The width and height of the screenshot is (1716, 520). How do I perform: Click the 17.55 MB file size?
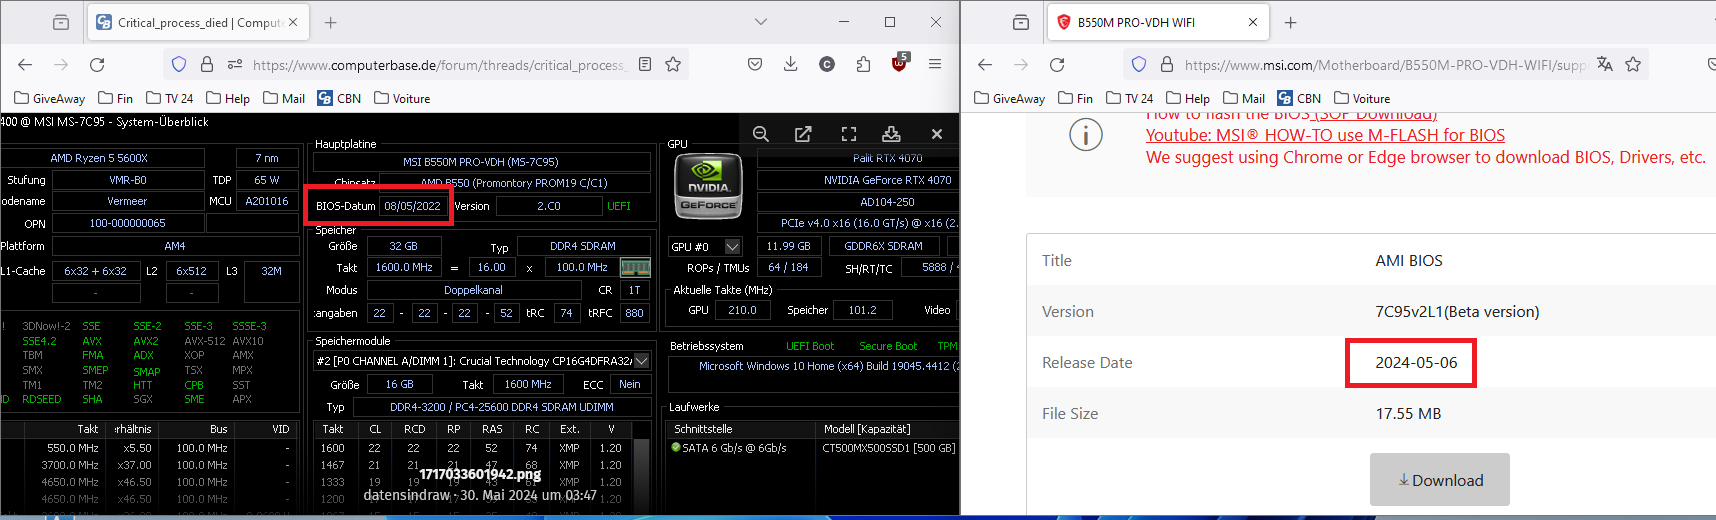(x=1408, y=413)
